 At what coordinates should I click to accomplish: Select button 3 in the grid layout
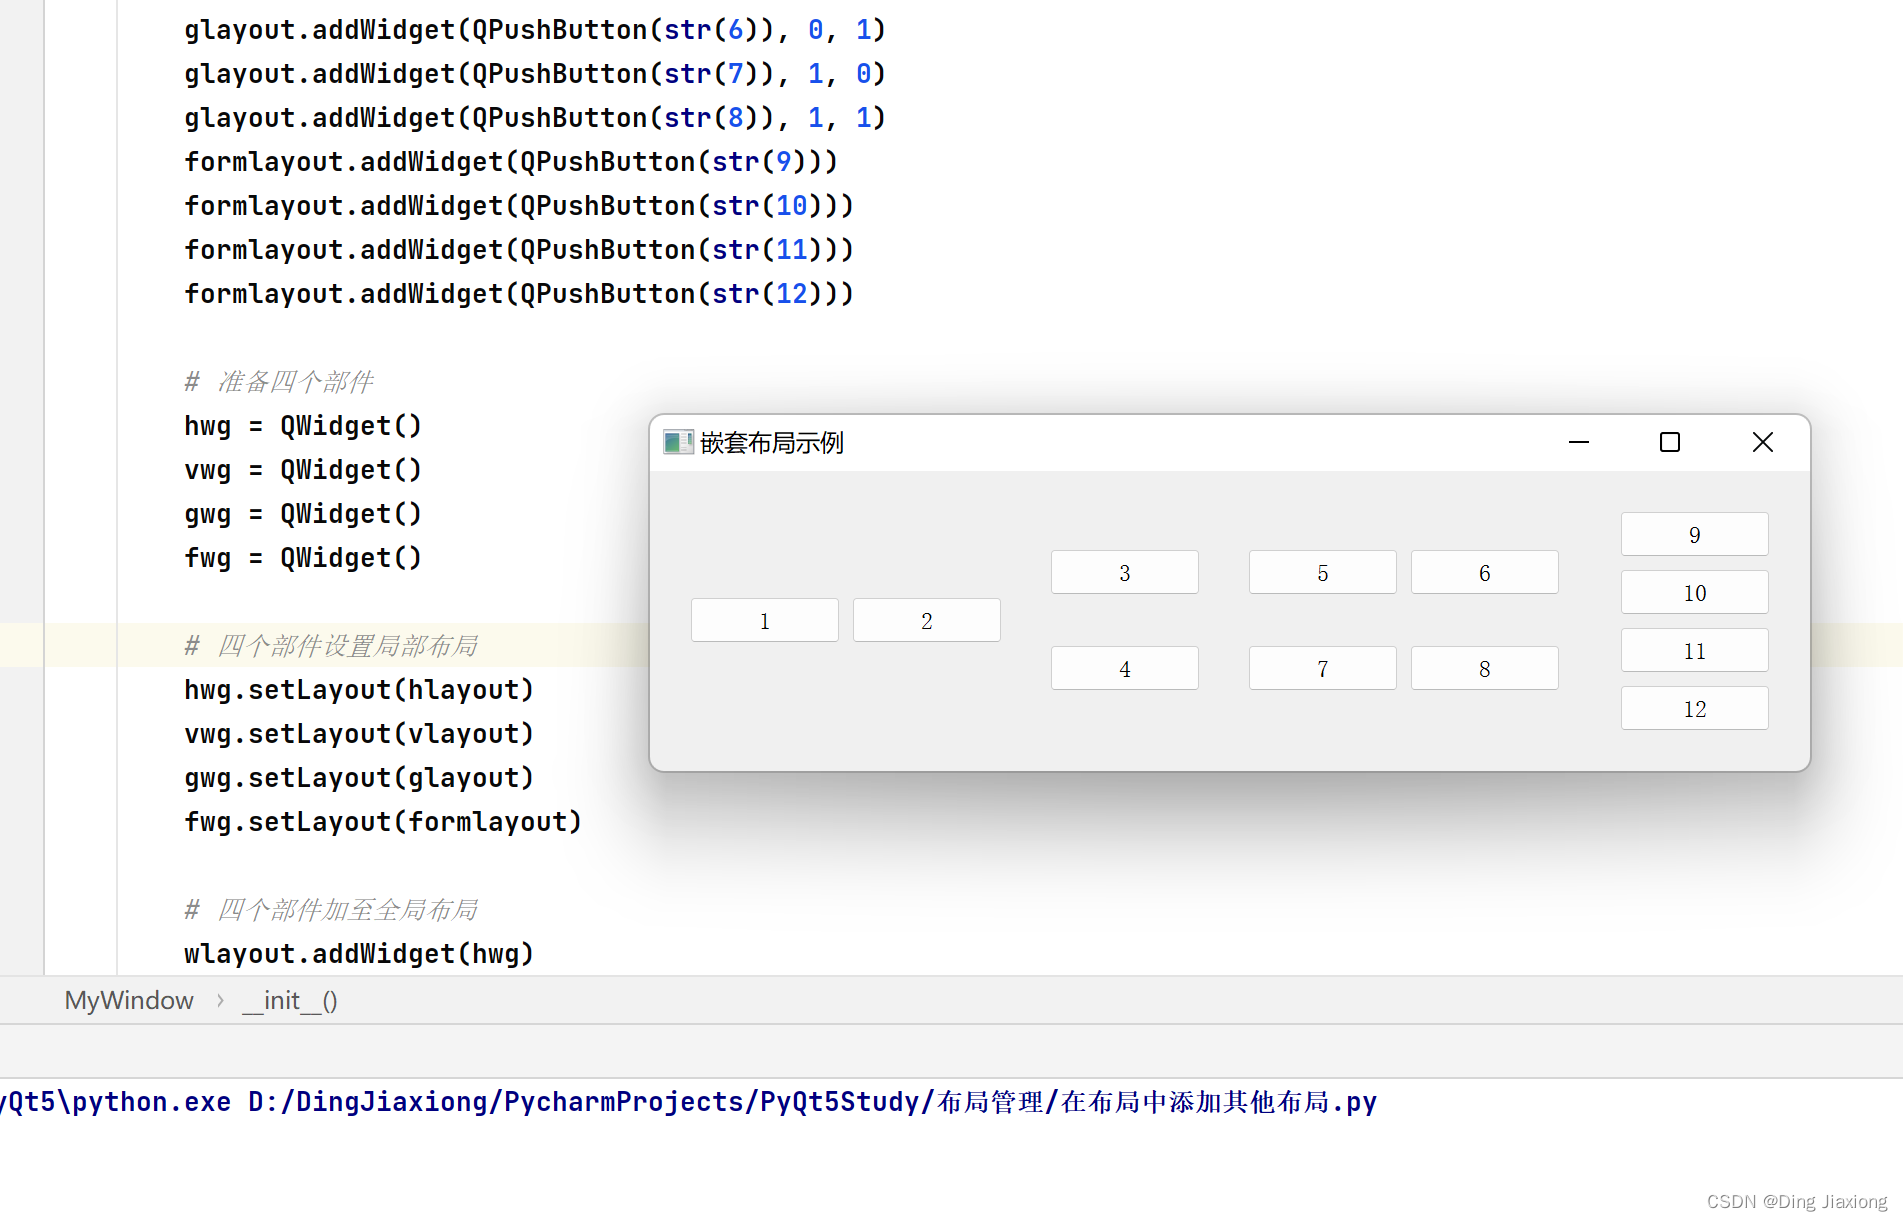[1124, 572]
